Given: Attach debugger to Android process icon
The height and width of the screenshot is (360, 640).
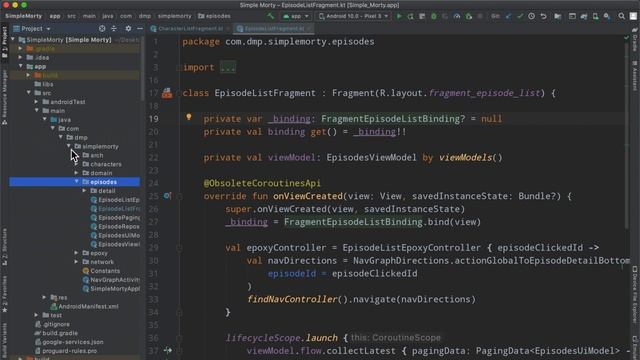Looking at the screenshot, I should coord(469,16).
